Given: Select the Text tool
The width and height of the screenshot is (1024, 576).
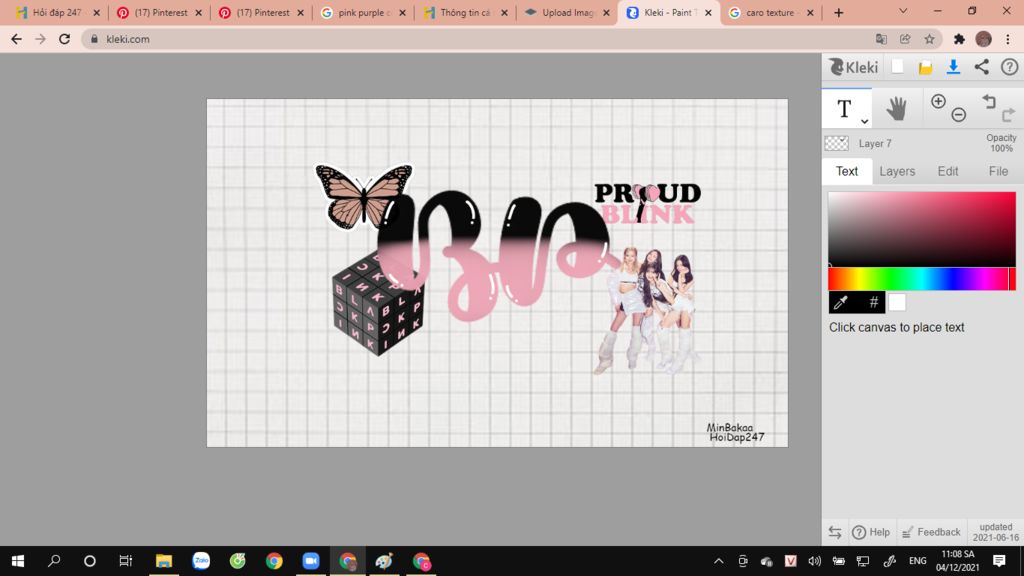Looking at the screenshot, I should pos(844,108).
